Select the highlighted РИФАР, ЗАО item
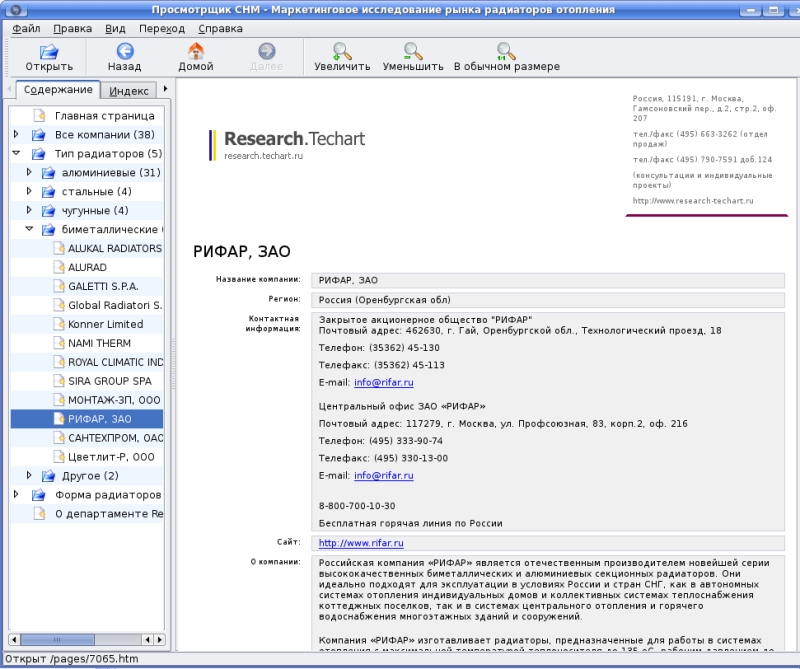This screenshot has height=669, width=800. tap(87, 419)
